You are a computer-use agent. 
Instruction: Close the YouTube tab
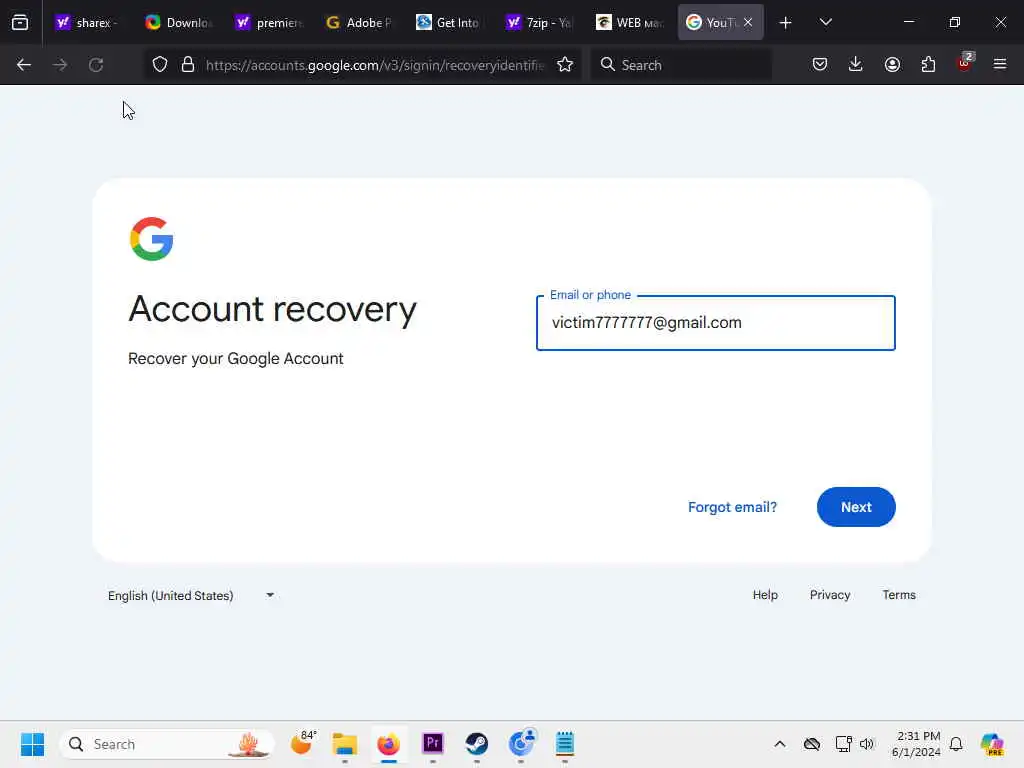748,22
